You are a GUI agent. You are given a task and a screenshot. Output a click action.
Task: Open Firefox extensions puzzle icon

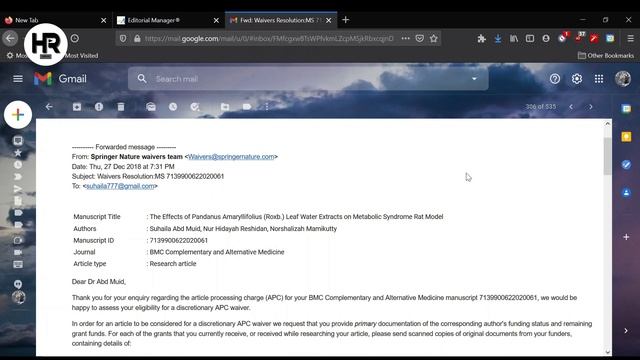[x=482, y=38]
